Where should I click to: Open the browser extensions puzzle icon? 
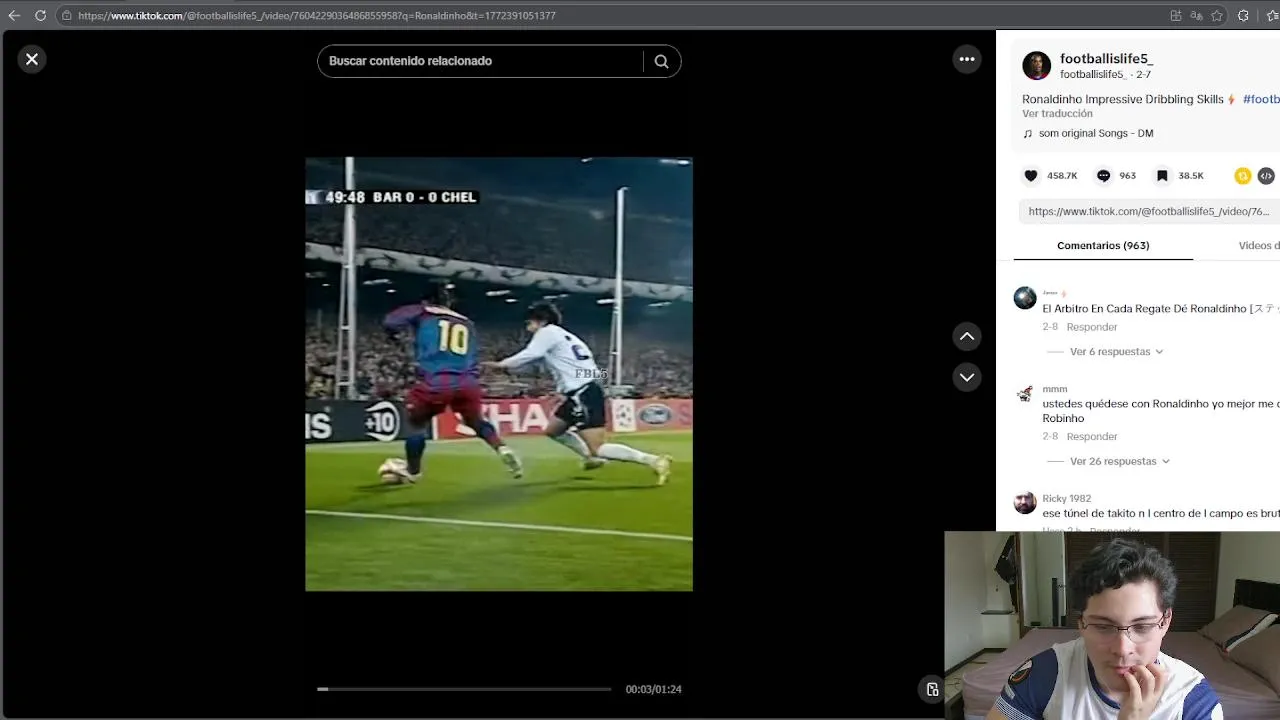[1243, 15]
